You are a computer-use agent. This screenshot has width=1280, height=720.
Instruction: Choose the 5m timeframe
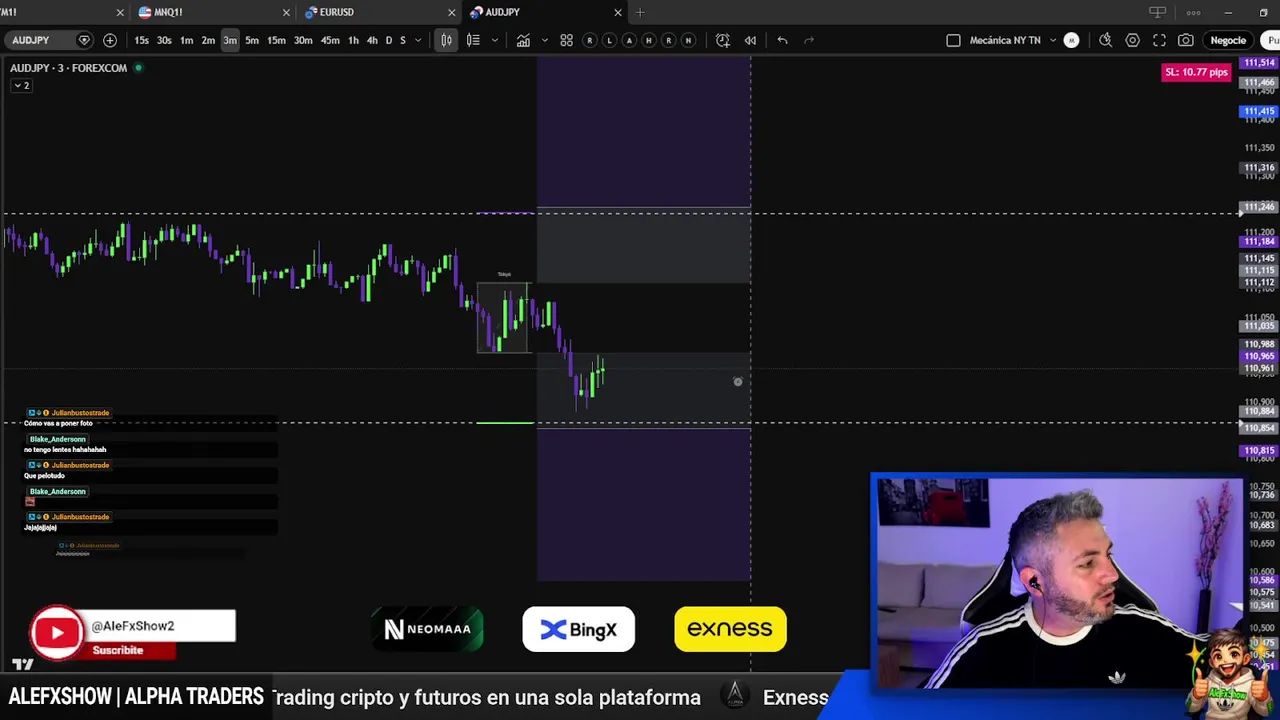point(252,40)
